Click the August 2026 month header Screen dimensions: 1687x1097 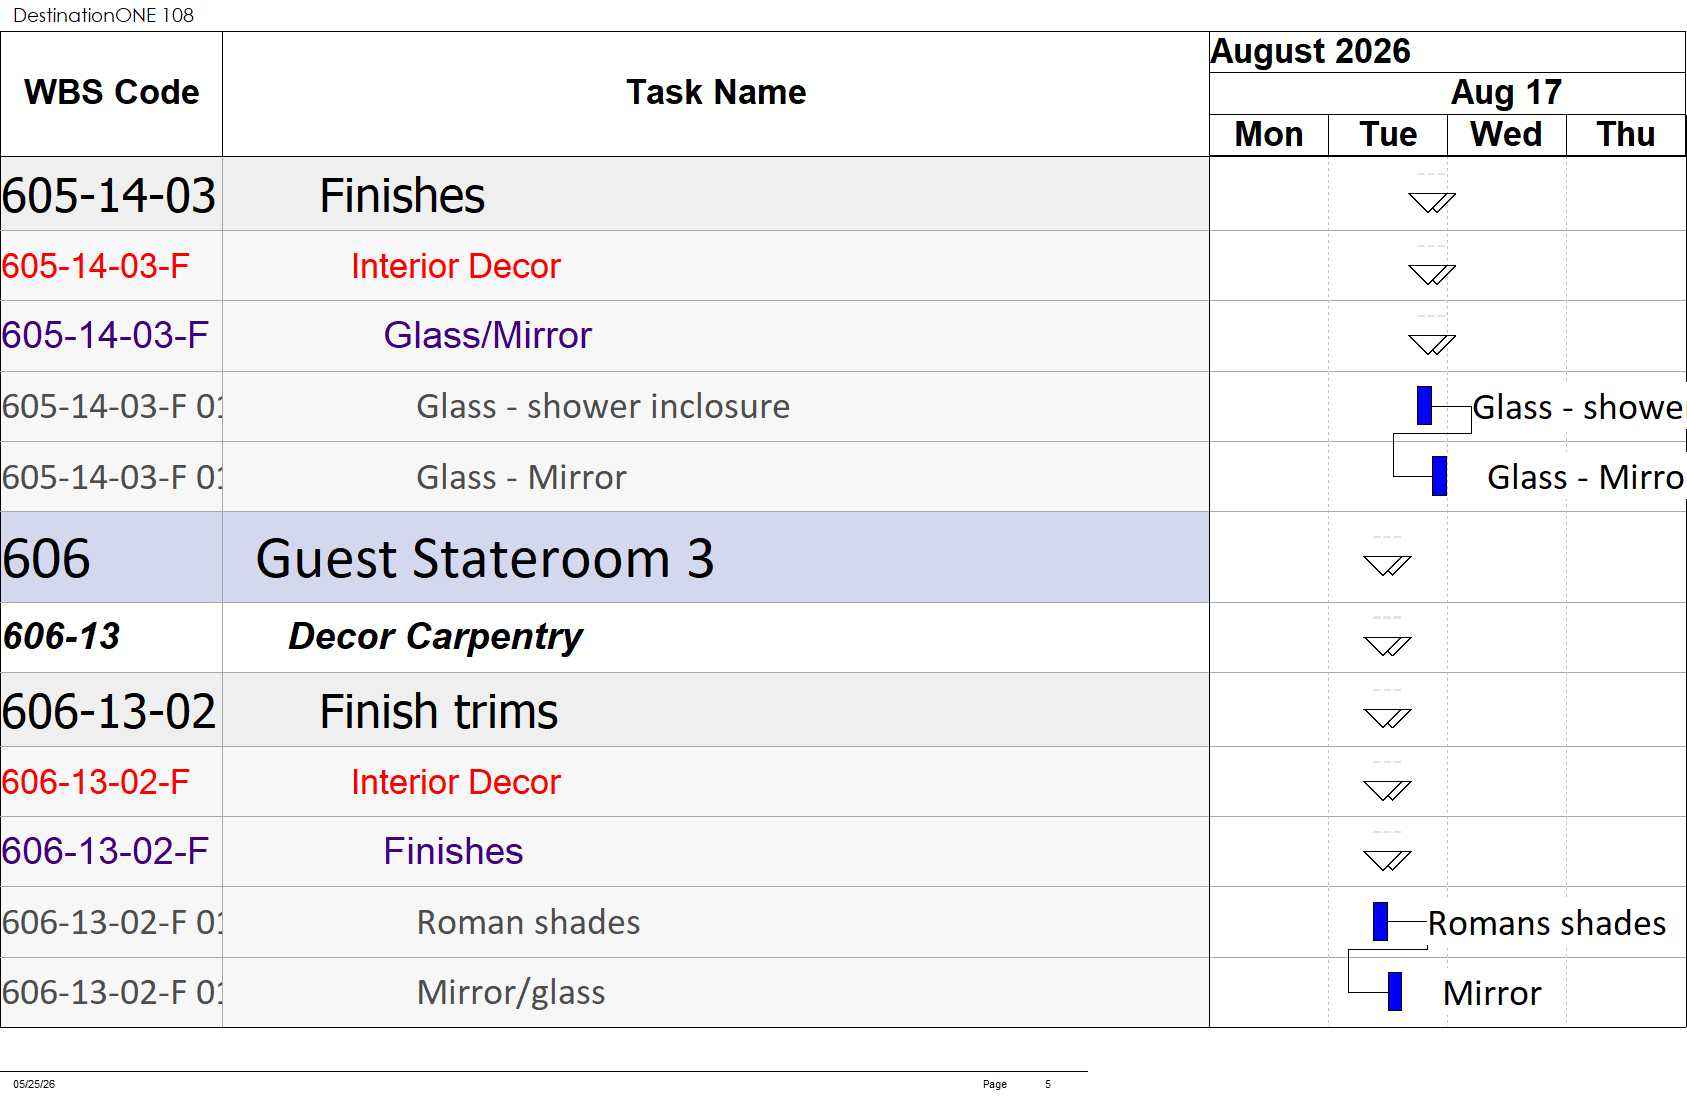click(1310, 52)
